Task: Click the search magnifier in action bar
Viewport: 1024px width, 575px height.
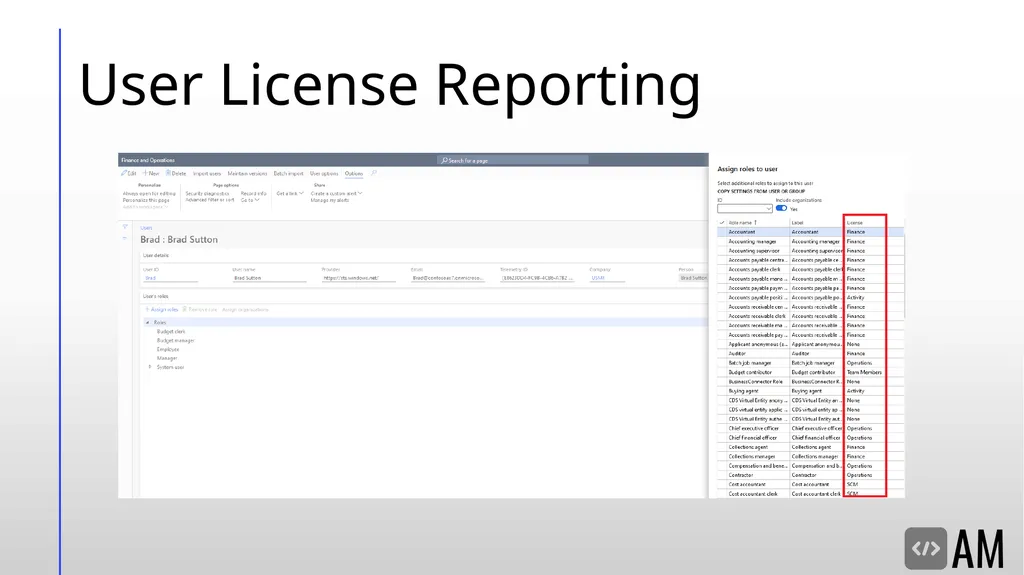Action: [374, 174]
